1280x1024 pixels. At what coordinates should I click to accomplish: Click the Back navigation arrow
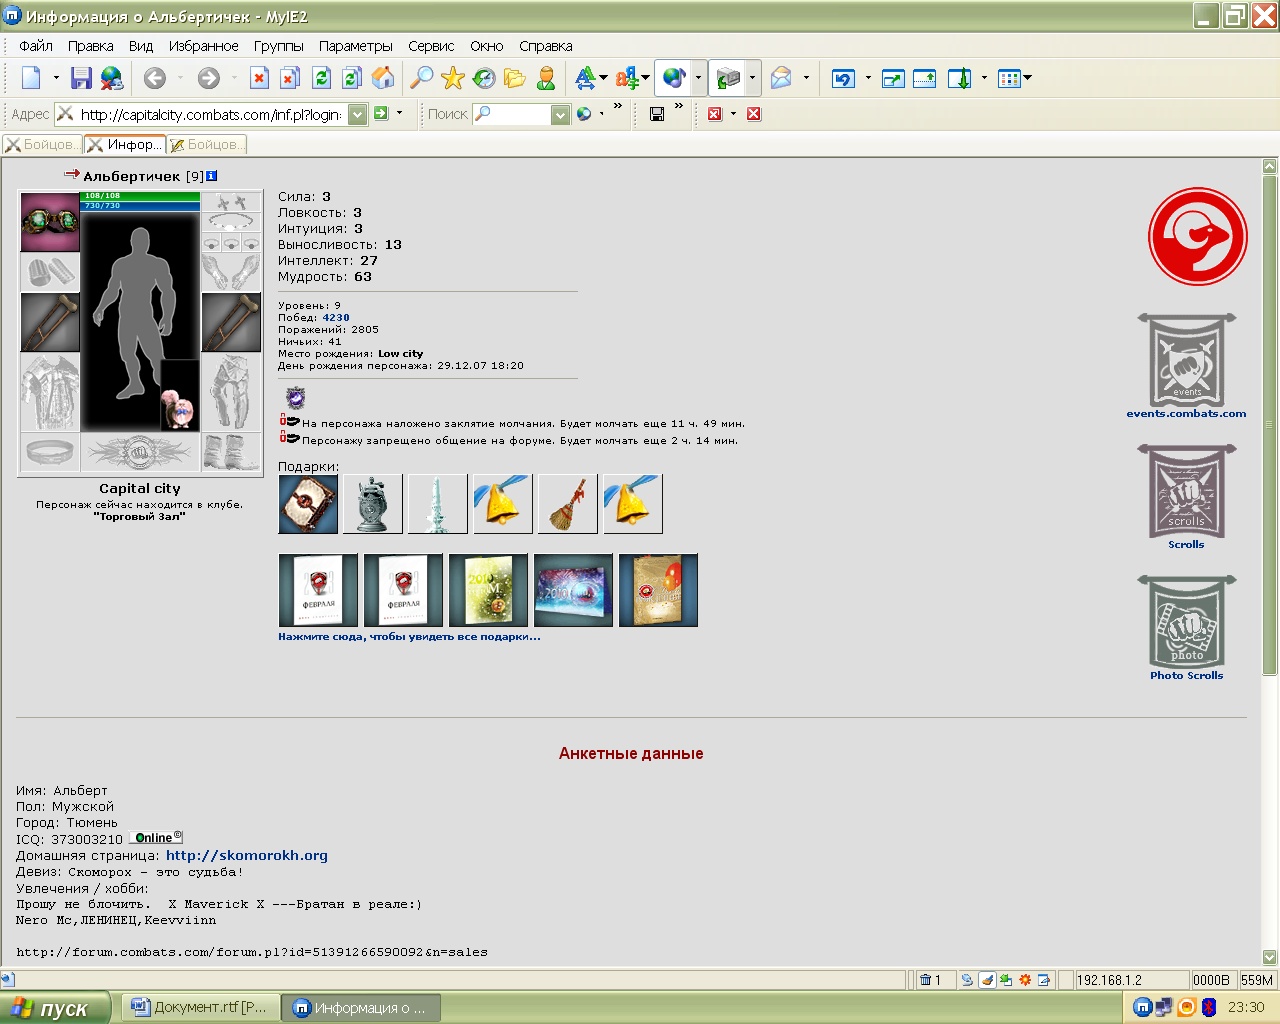pos(155,78)
